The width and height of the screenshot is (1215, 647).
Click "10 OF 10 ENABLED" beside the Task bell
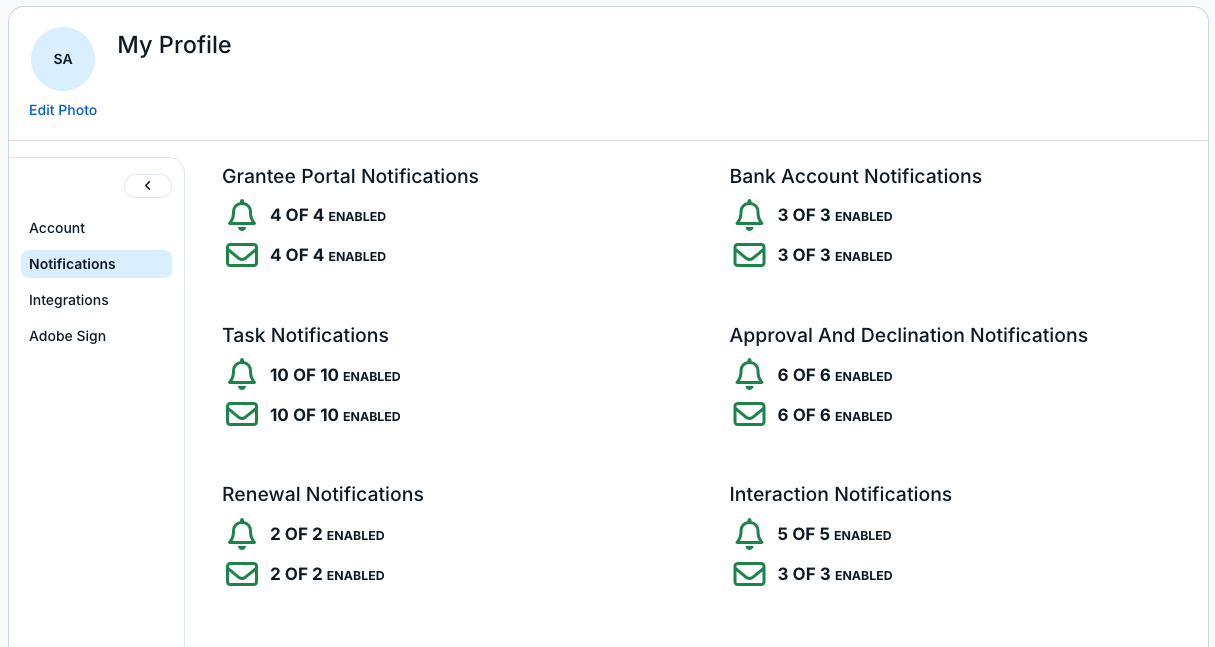[335, 376]
